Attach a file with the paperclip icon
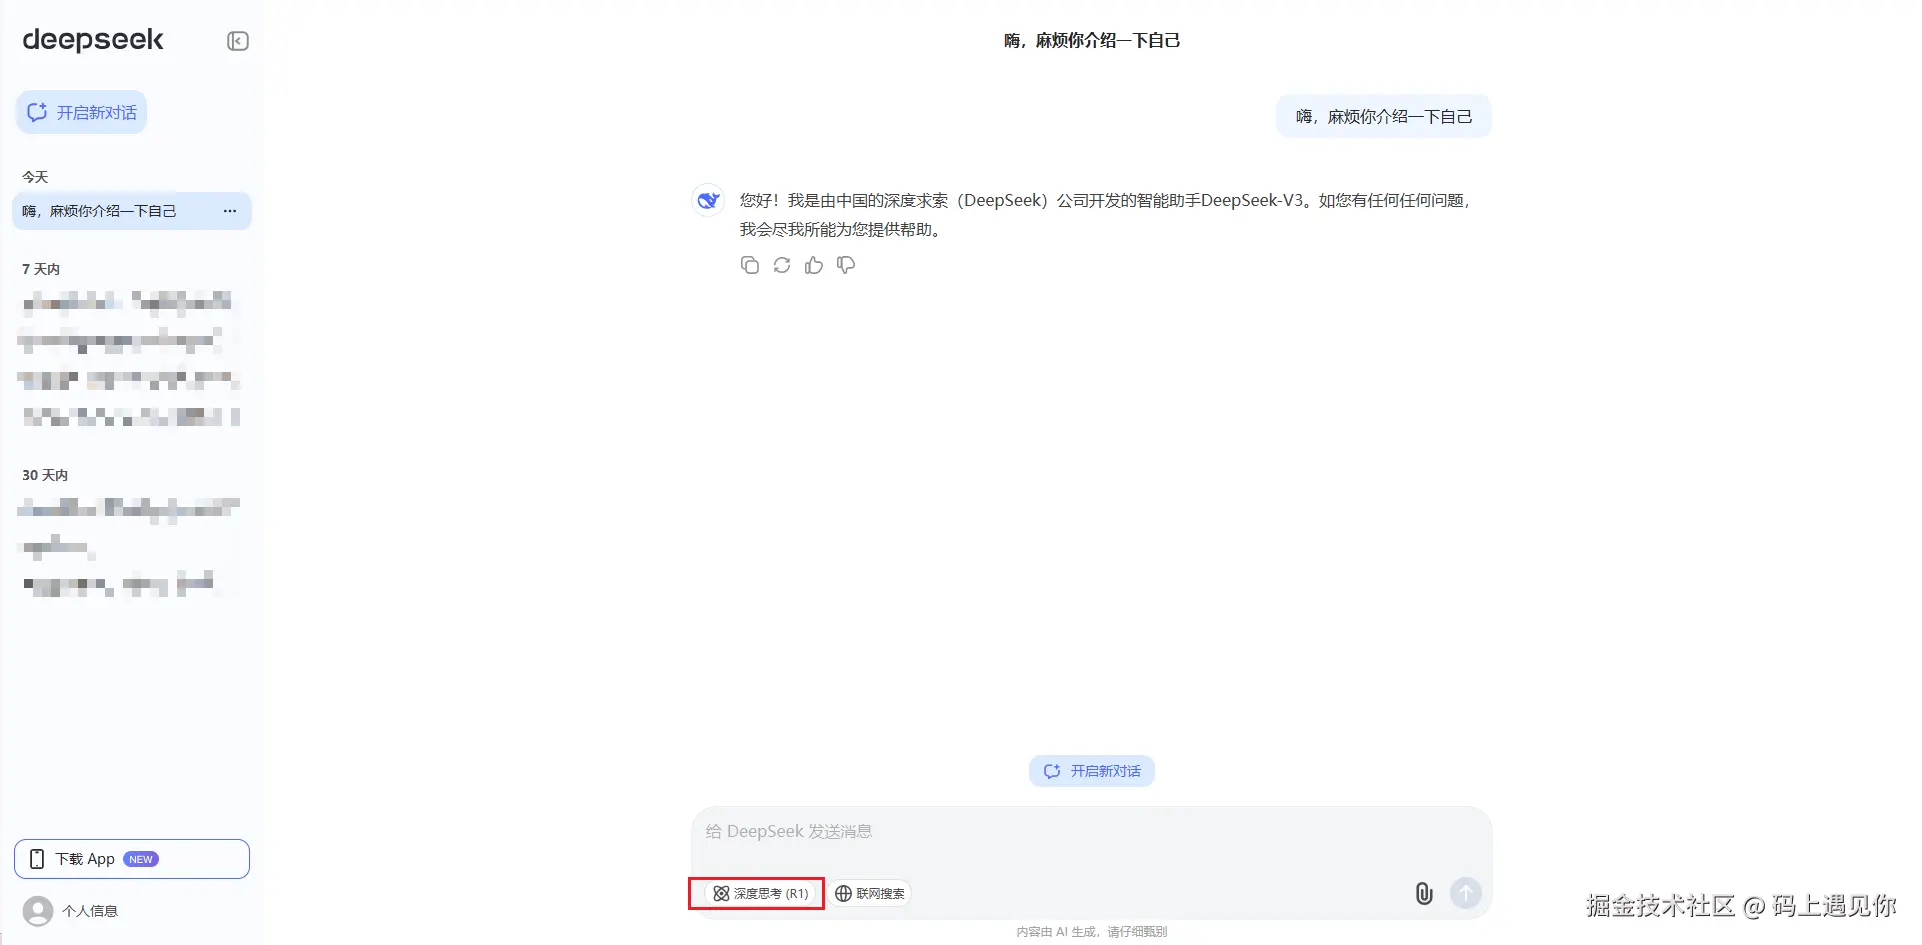This screenshot has height=945, width=1922. point(1424,893)
